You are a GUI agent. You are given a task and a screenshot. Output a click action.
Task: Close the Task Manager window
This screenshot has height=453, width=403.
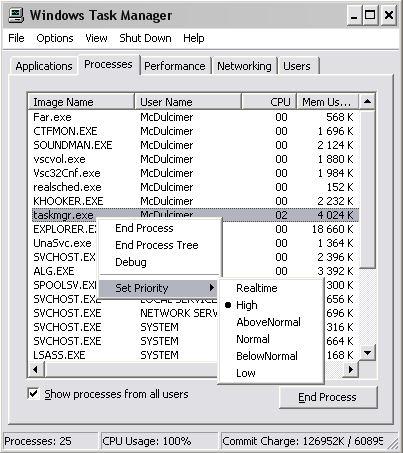tap(389, 15)
